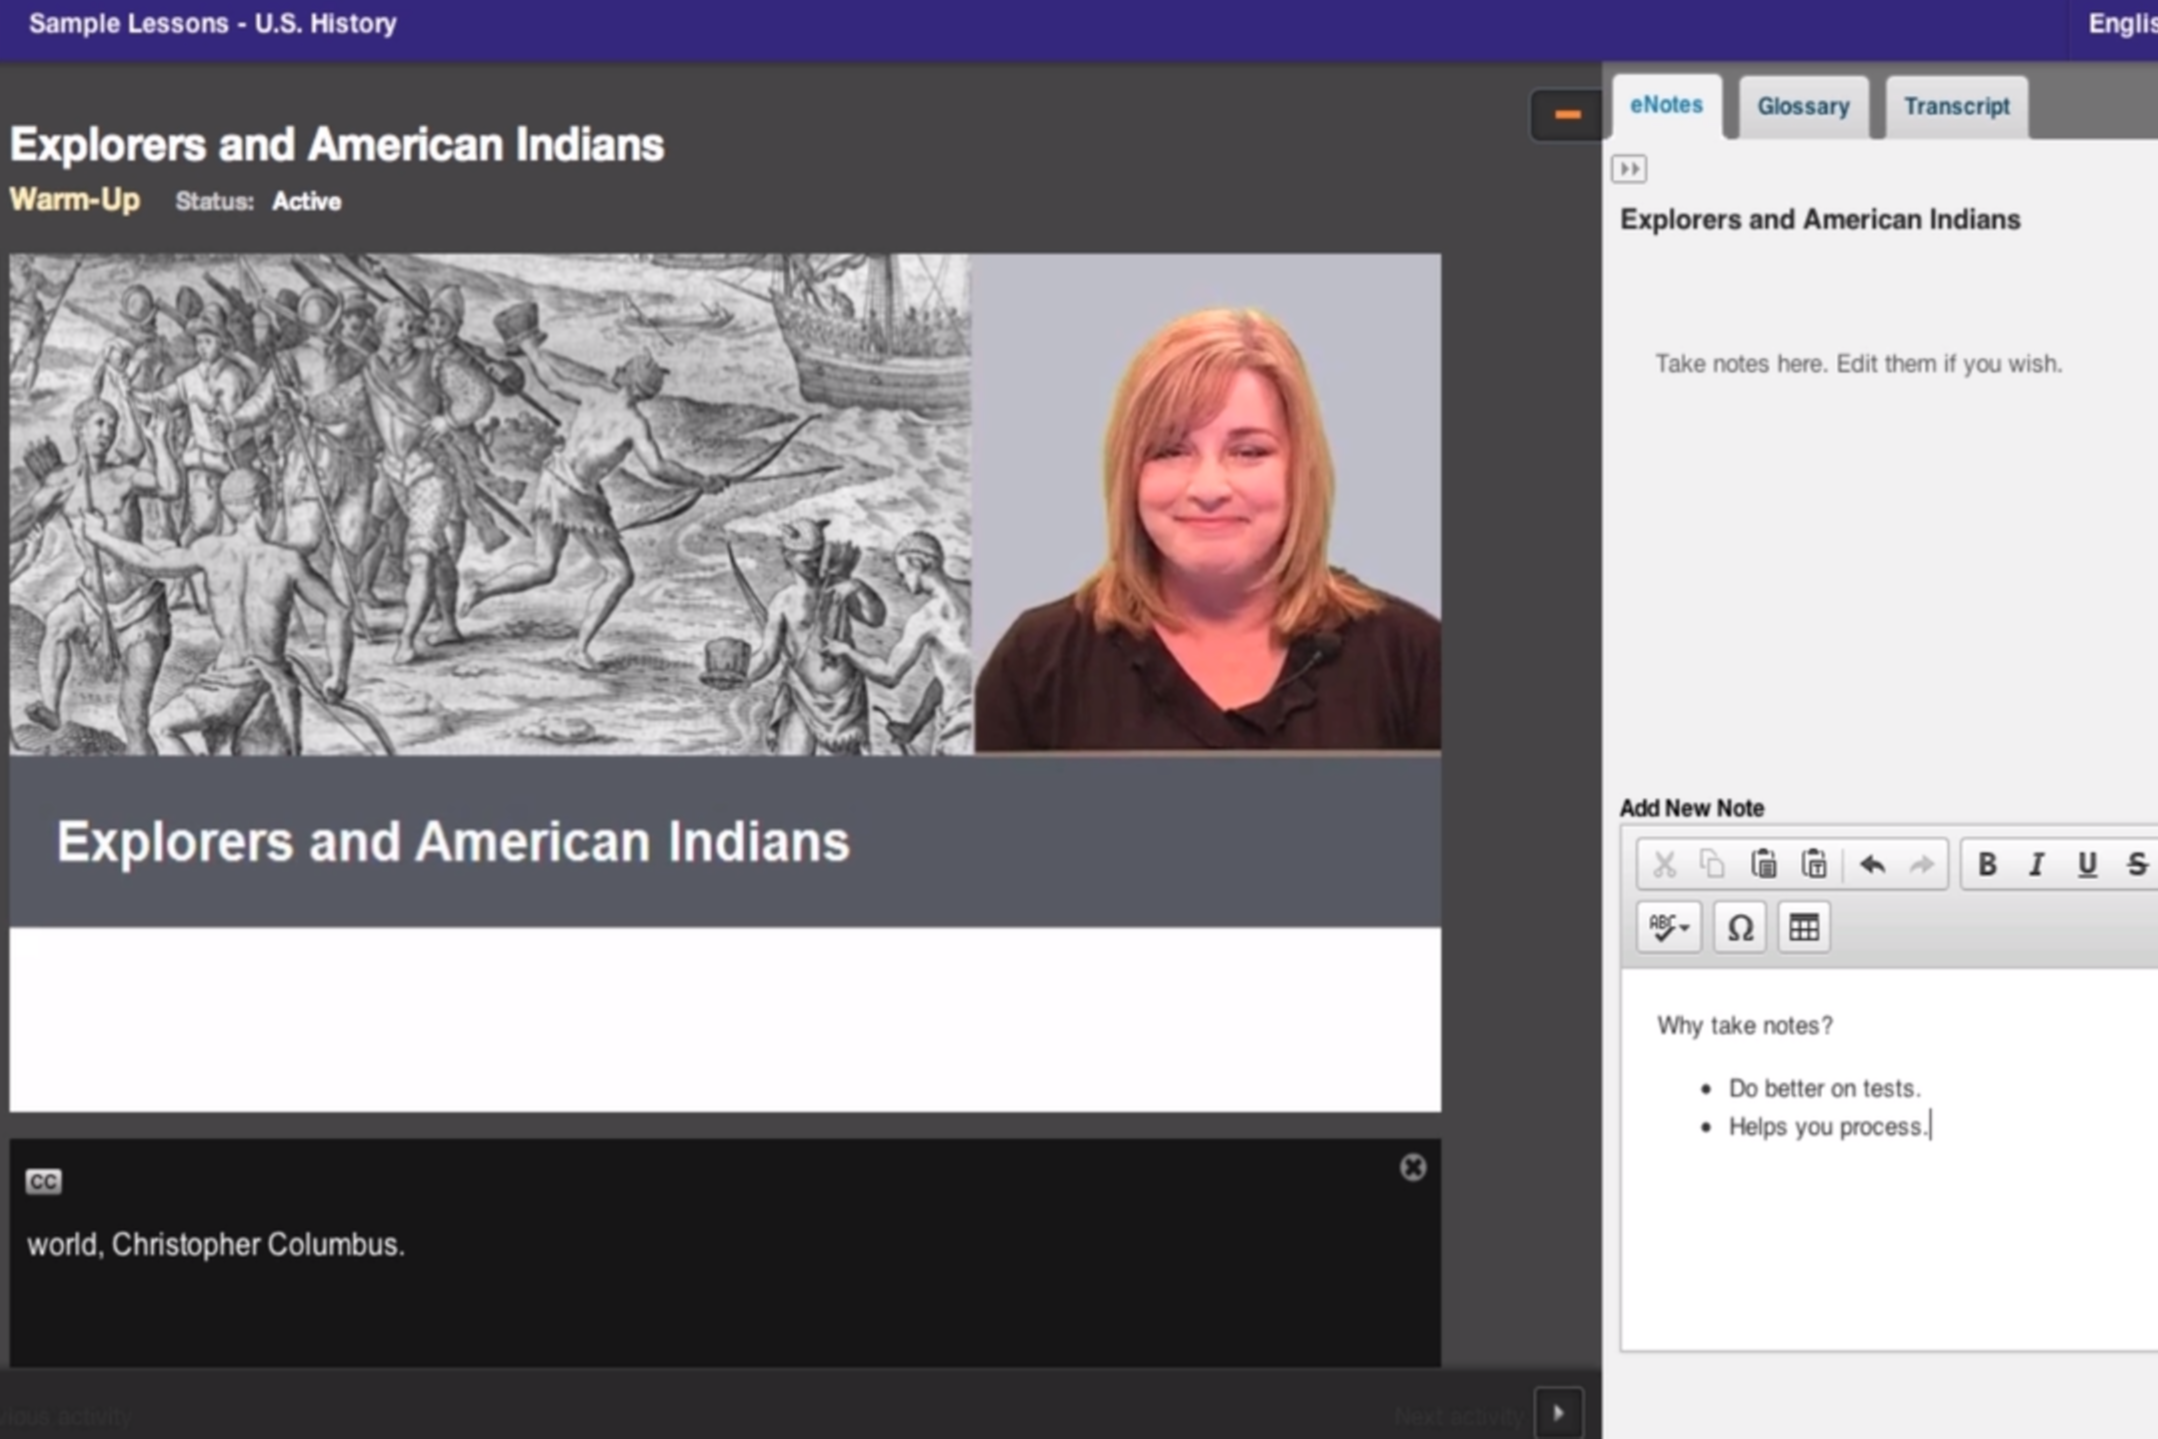Toggle Underline formatting
Image resolution: width=2158 pixels, height=1439 pixels.
pos(2087,864)
